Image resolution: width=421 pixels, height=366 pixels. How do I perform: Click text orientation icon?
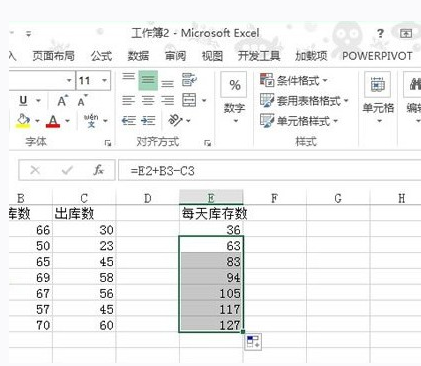click(x=175, y=120)
